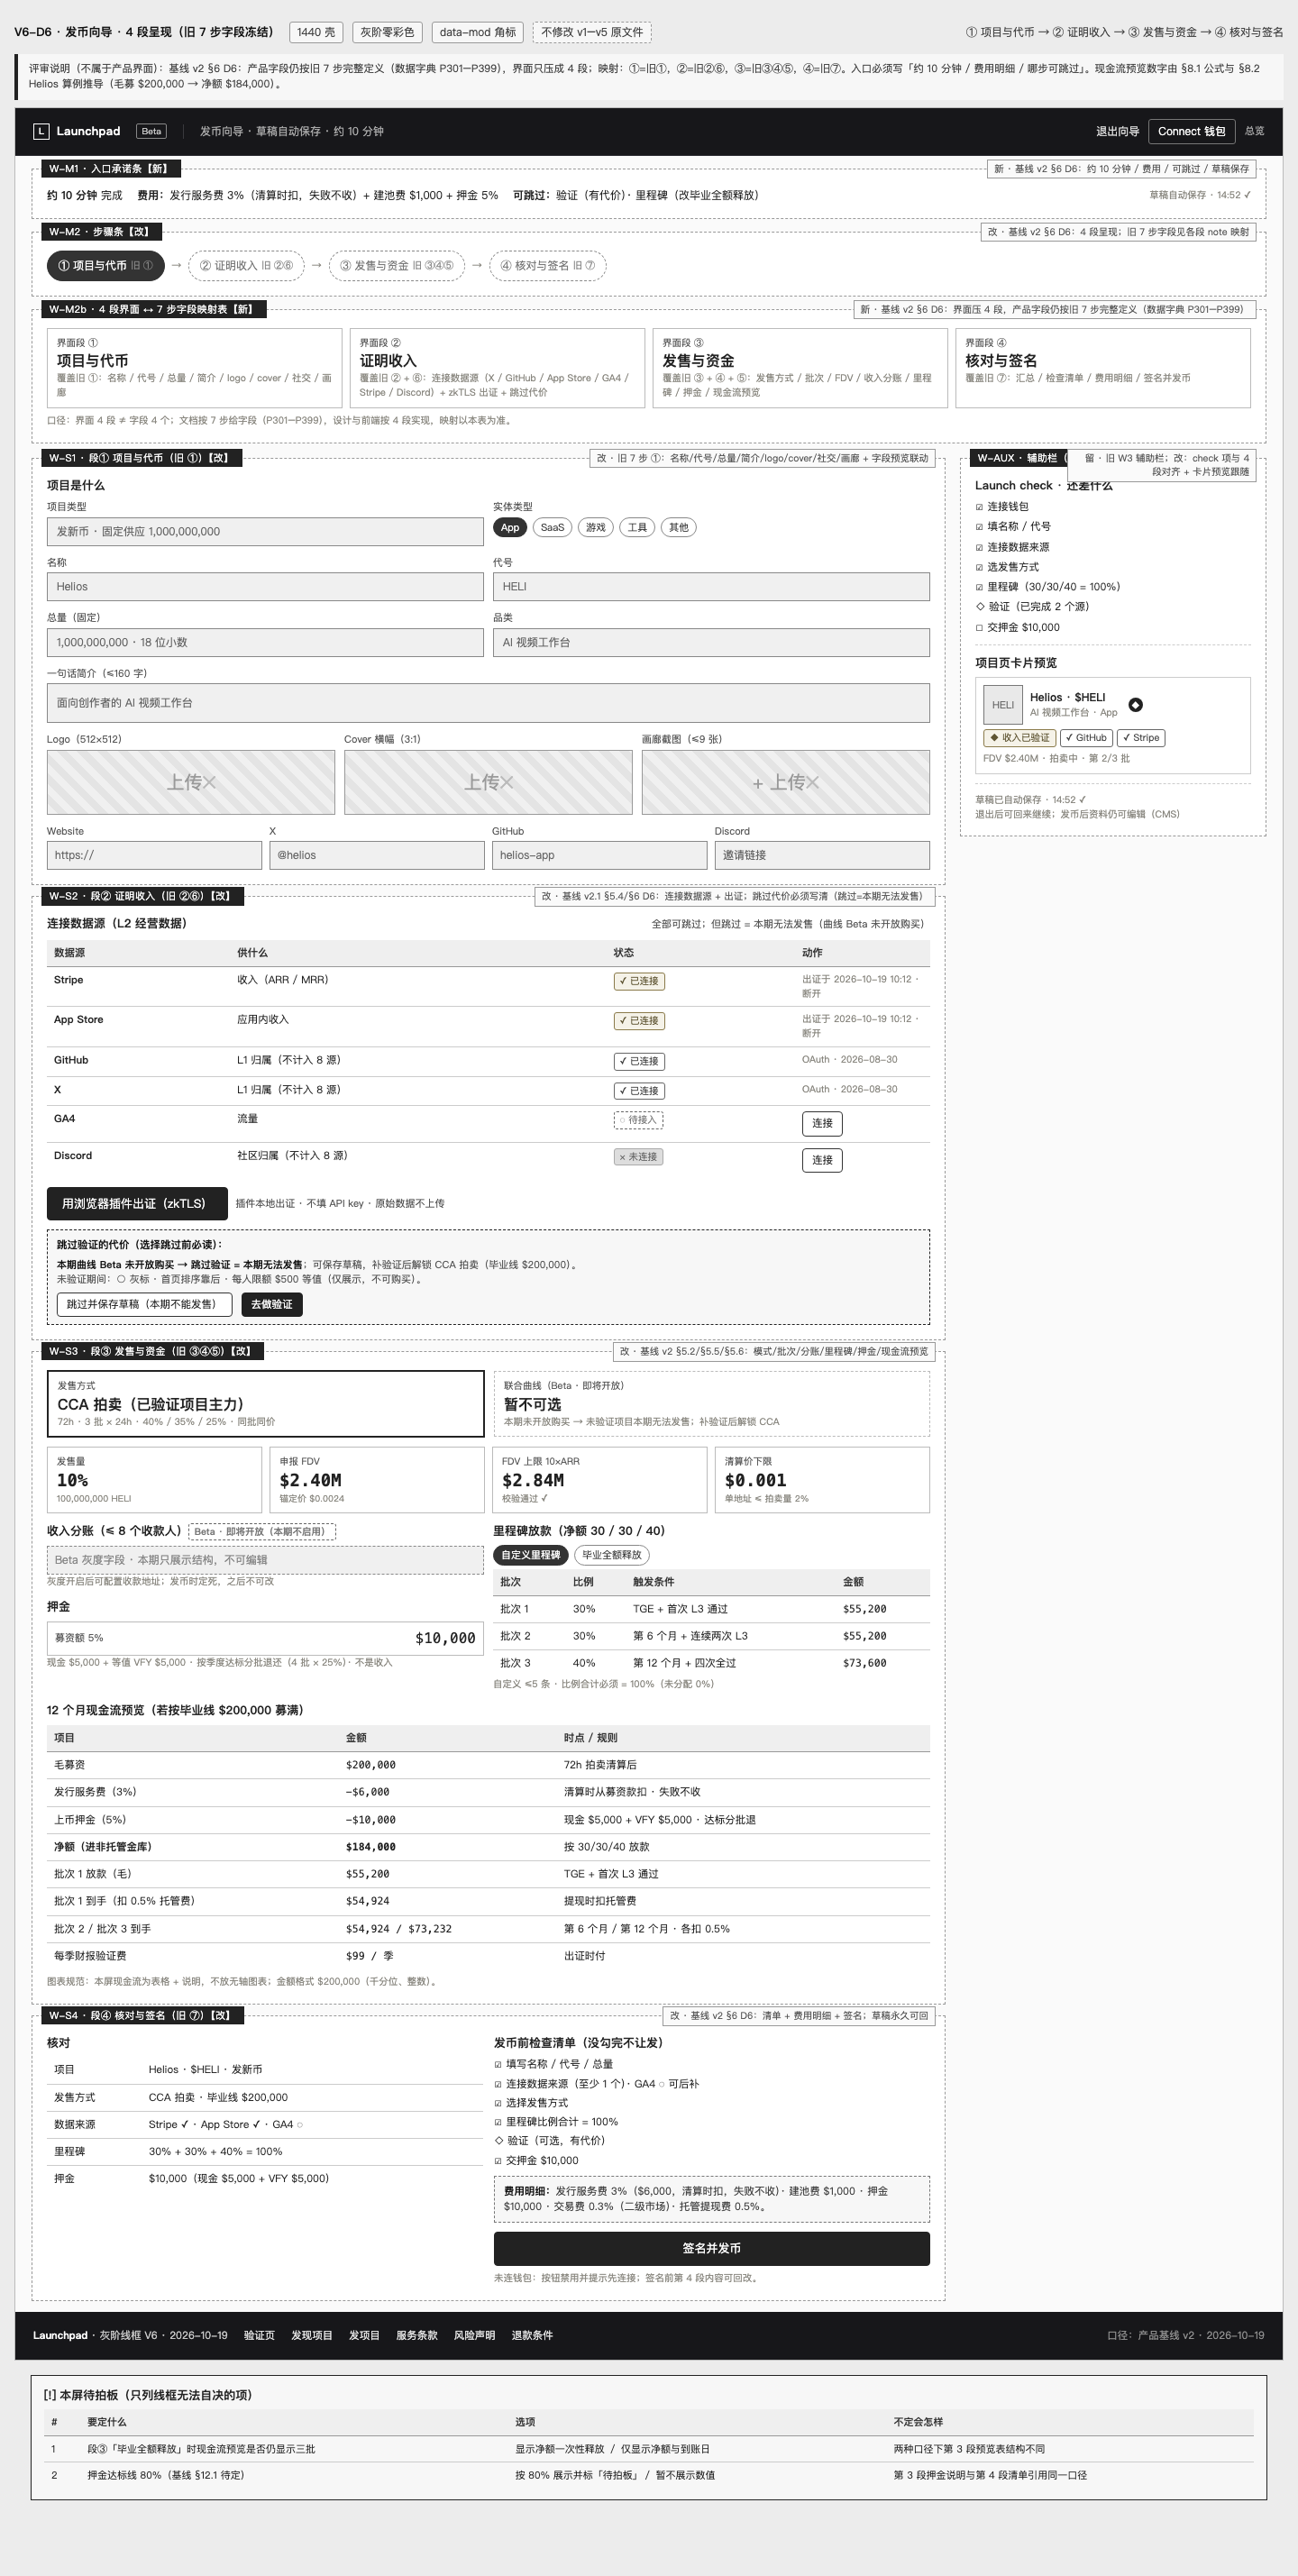The height and width of the screenshot is (2576, 1298).
Task: Toggle 里程碑比例合计 = 100% in 发币前检查清单
Action: (x=498, y=2122)
